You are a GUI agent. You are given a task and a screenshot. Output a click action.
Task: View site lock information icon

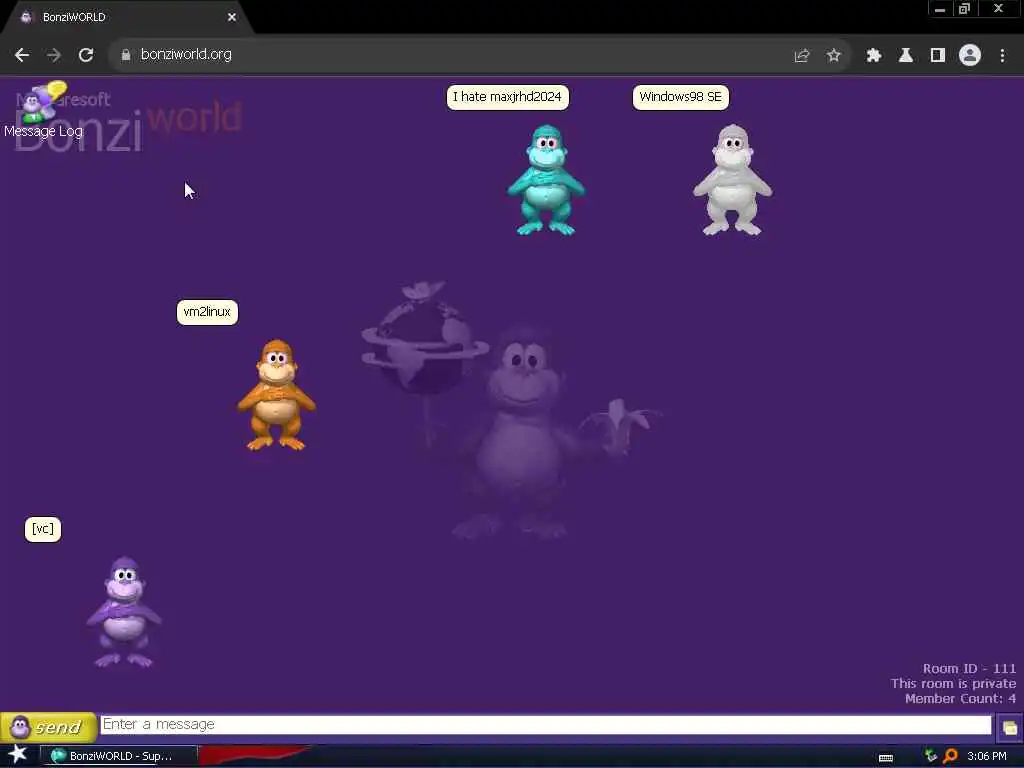pyautogui.click(x=125, y=55)
